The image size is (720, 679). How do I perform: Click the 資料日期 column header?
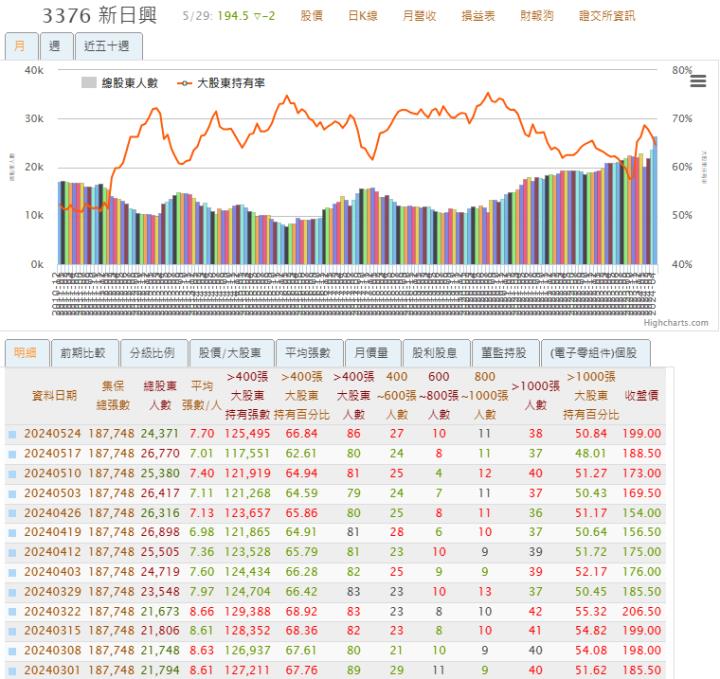(x=54, y=396)
